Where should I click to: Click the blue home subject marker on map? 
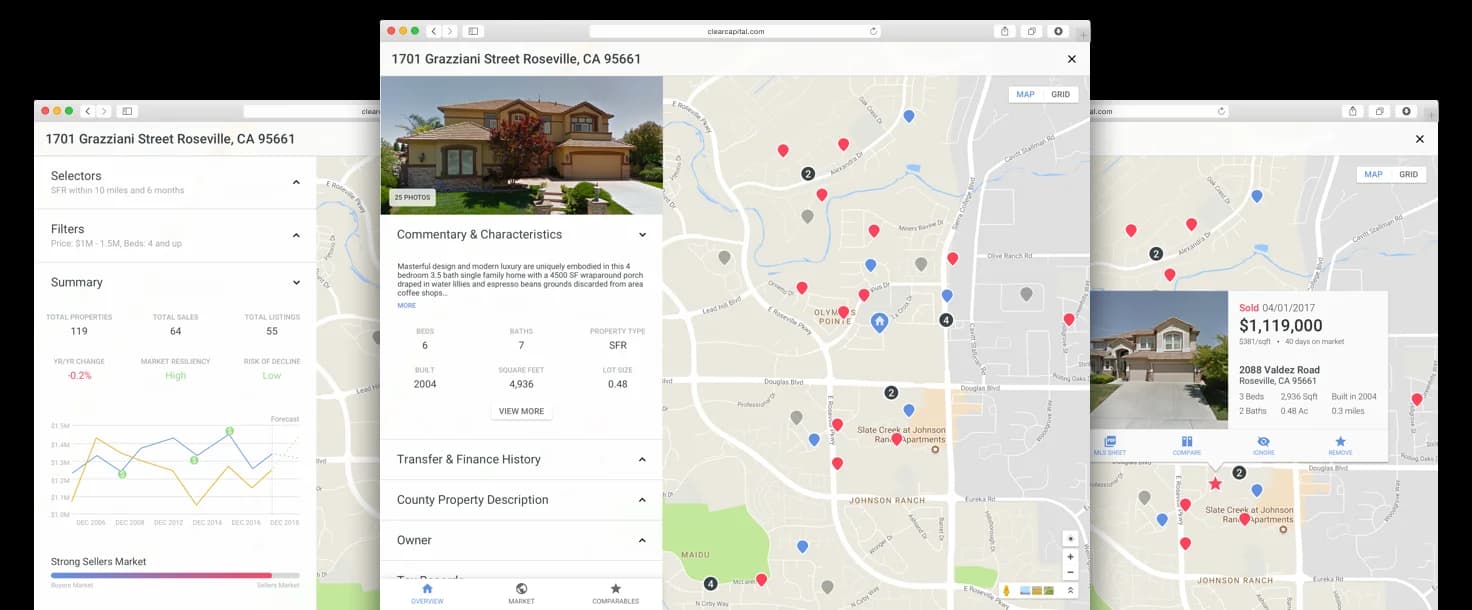click(879, 321)
